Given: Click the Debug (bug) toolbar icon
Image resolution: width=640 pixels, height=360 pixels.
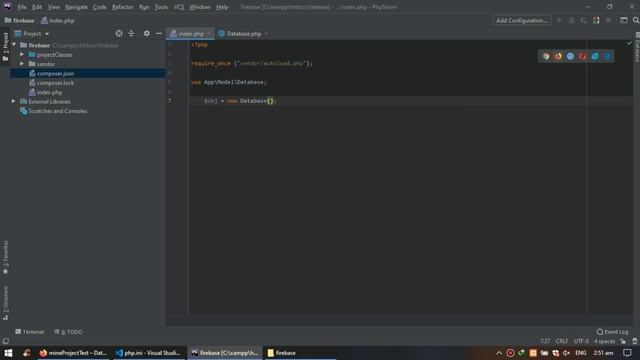Looking at the screenshot, I should 572,20.
